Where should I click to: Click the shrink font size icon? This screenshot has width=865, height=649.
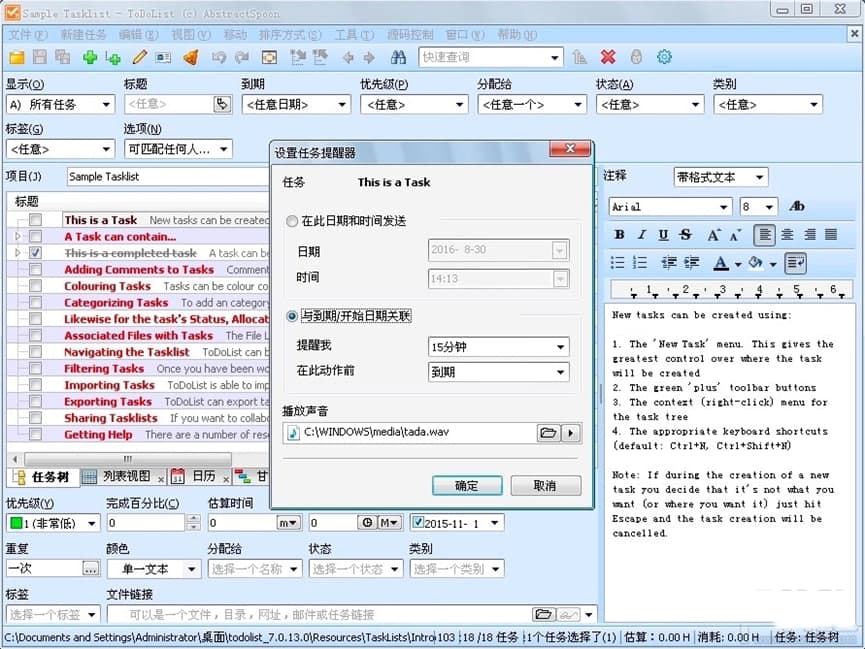(736, 235)
